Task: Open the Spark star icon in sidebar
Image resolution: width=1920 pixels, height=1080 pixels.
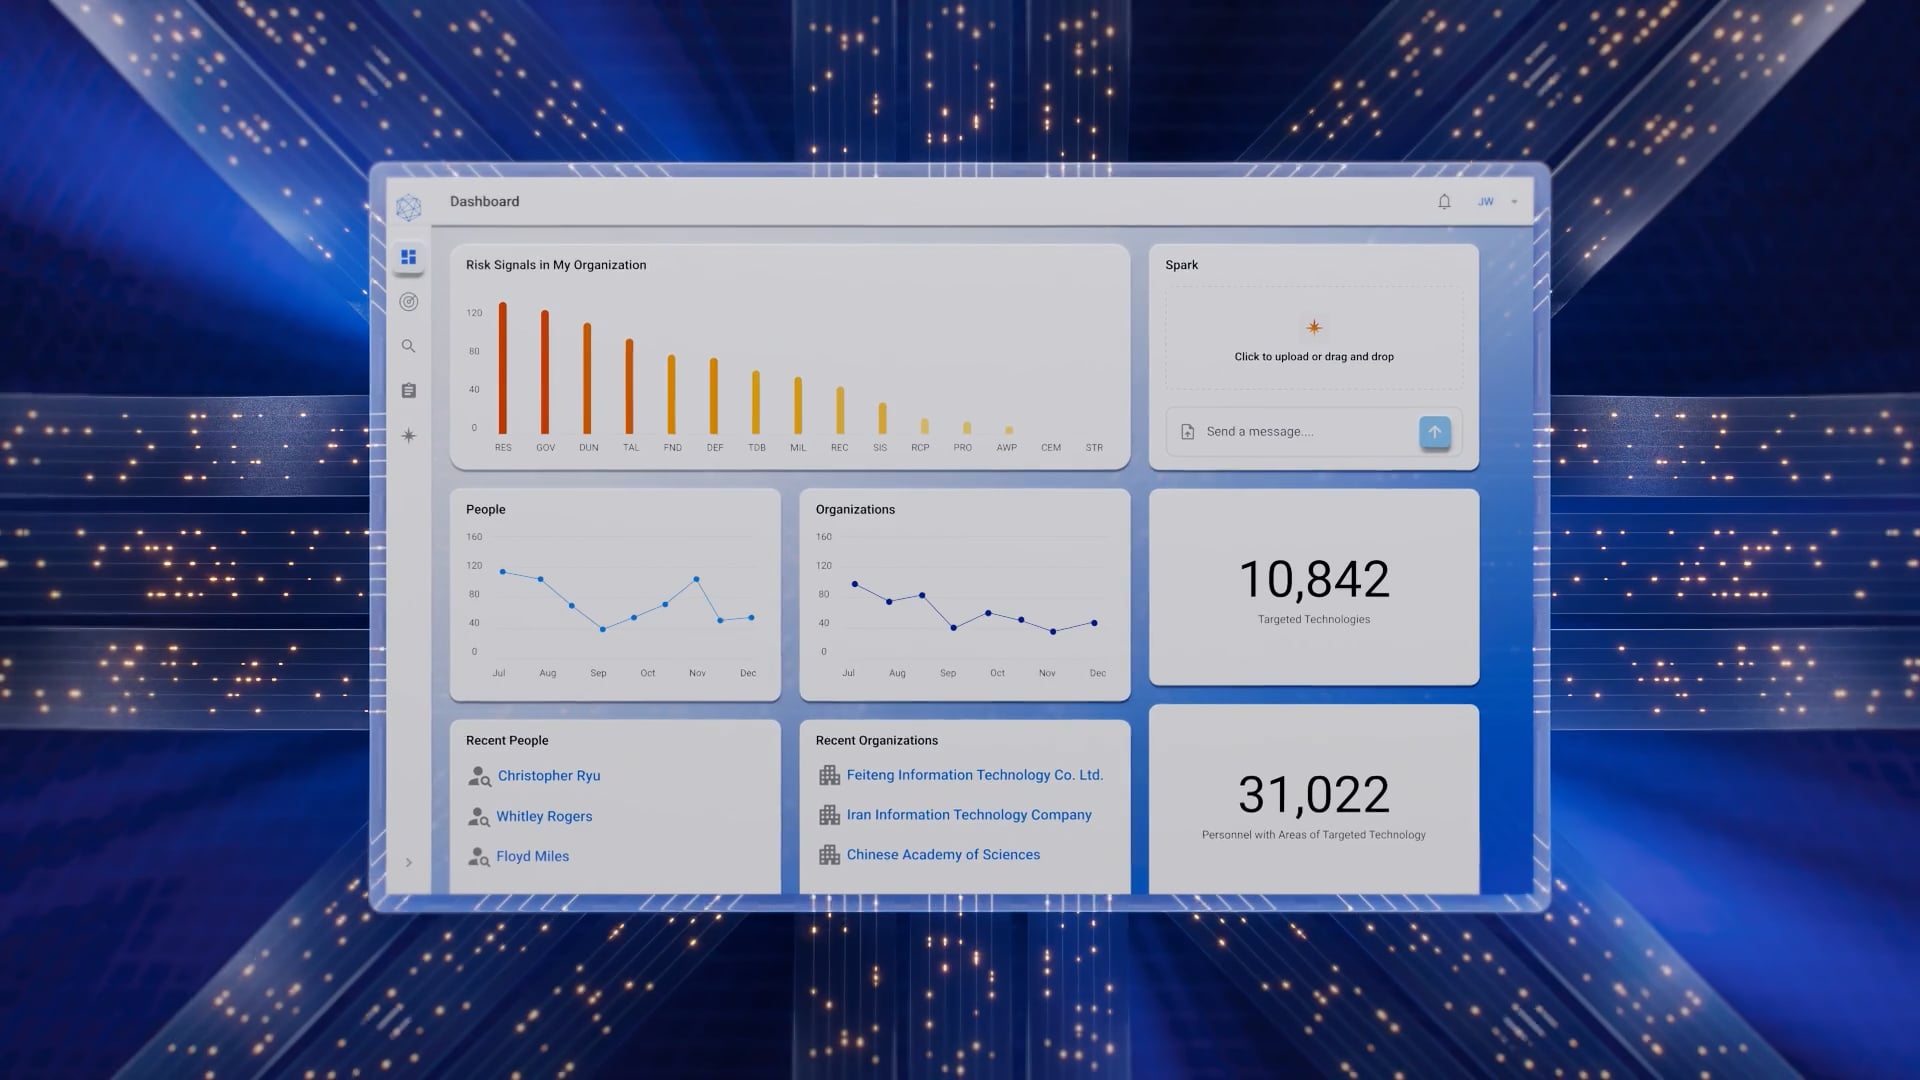Action: (408, 435)
